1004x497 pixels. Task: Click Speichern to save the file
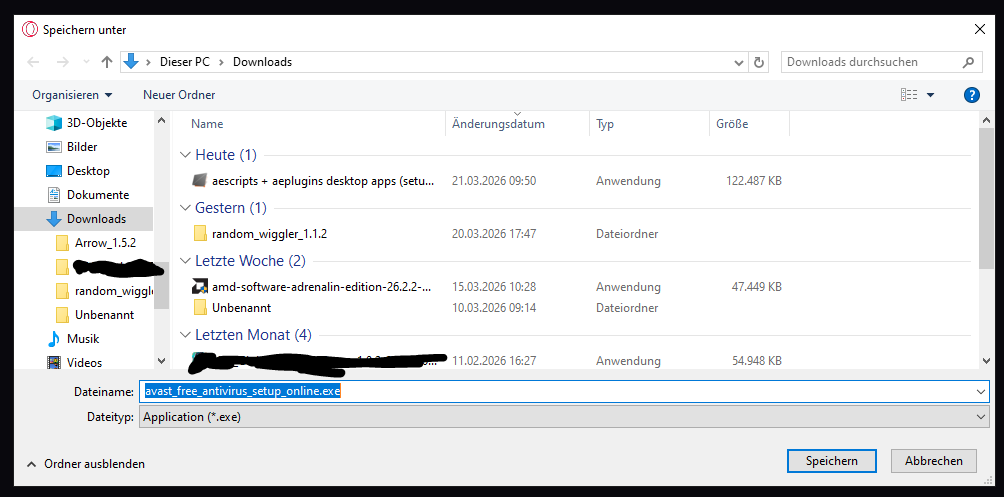[832, 461]
